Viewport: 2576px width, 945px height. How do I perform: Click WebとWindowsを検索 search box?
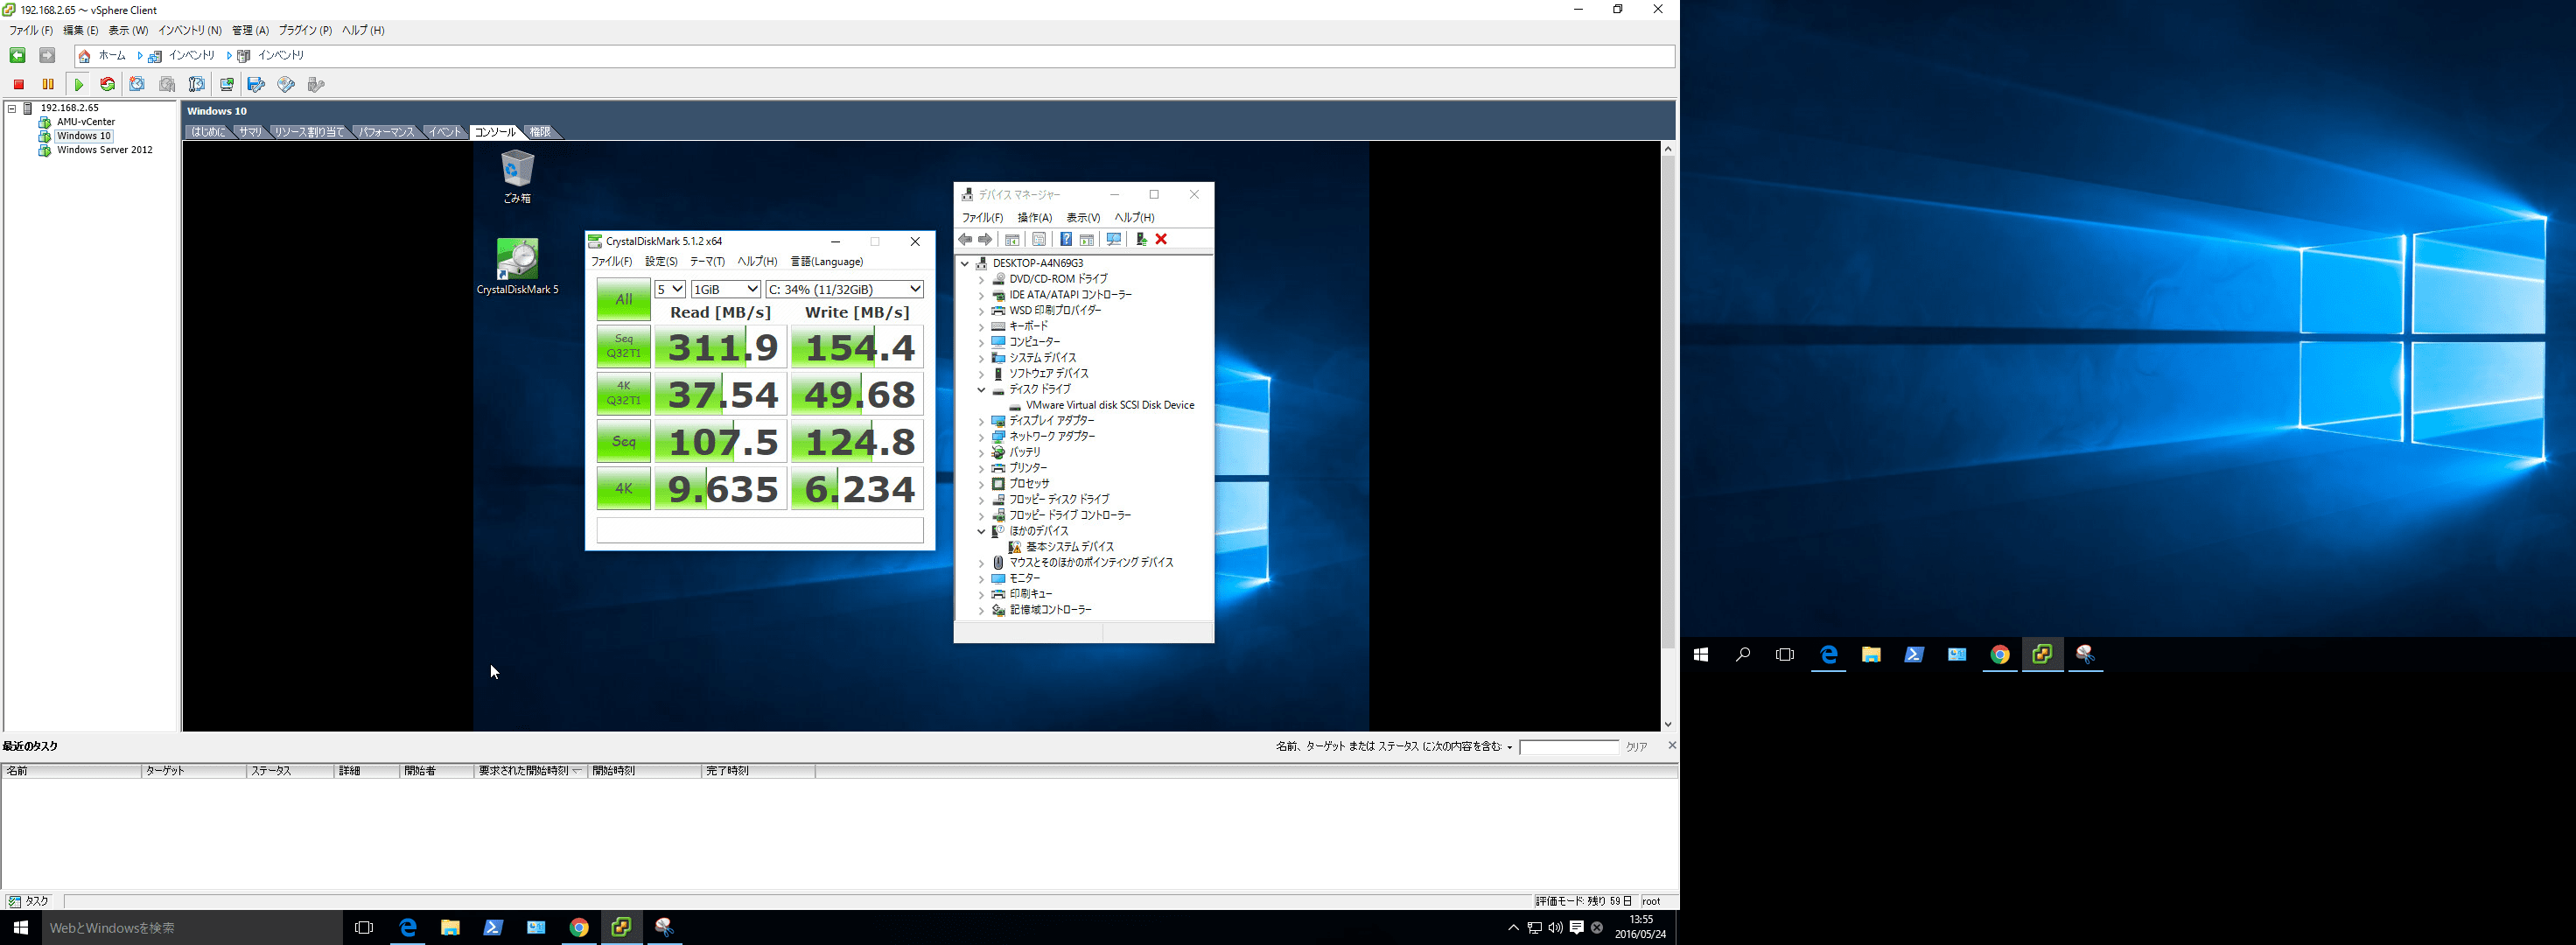tap(193, 928)
